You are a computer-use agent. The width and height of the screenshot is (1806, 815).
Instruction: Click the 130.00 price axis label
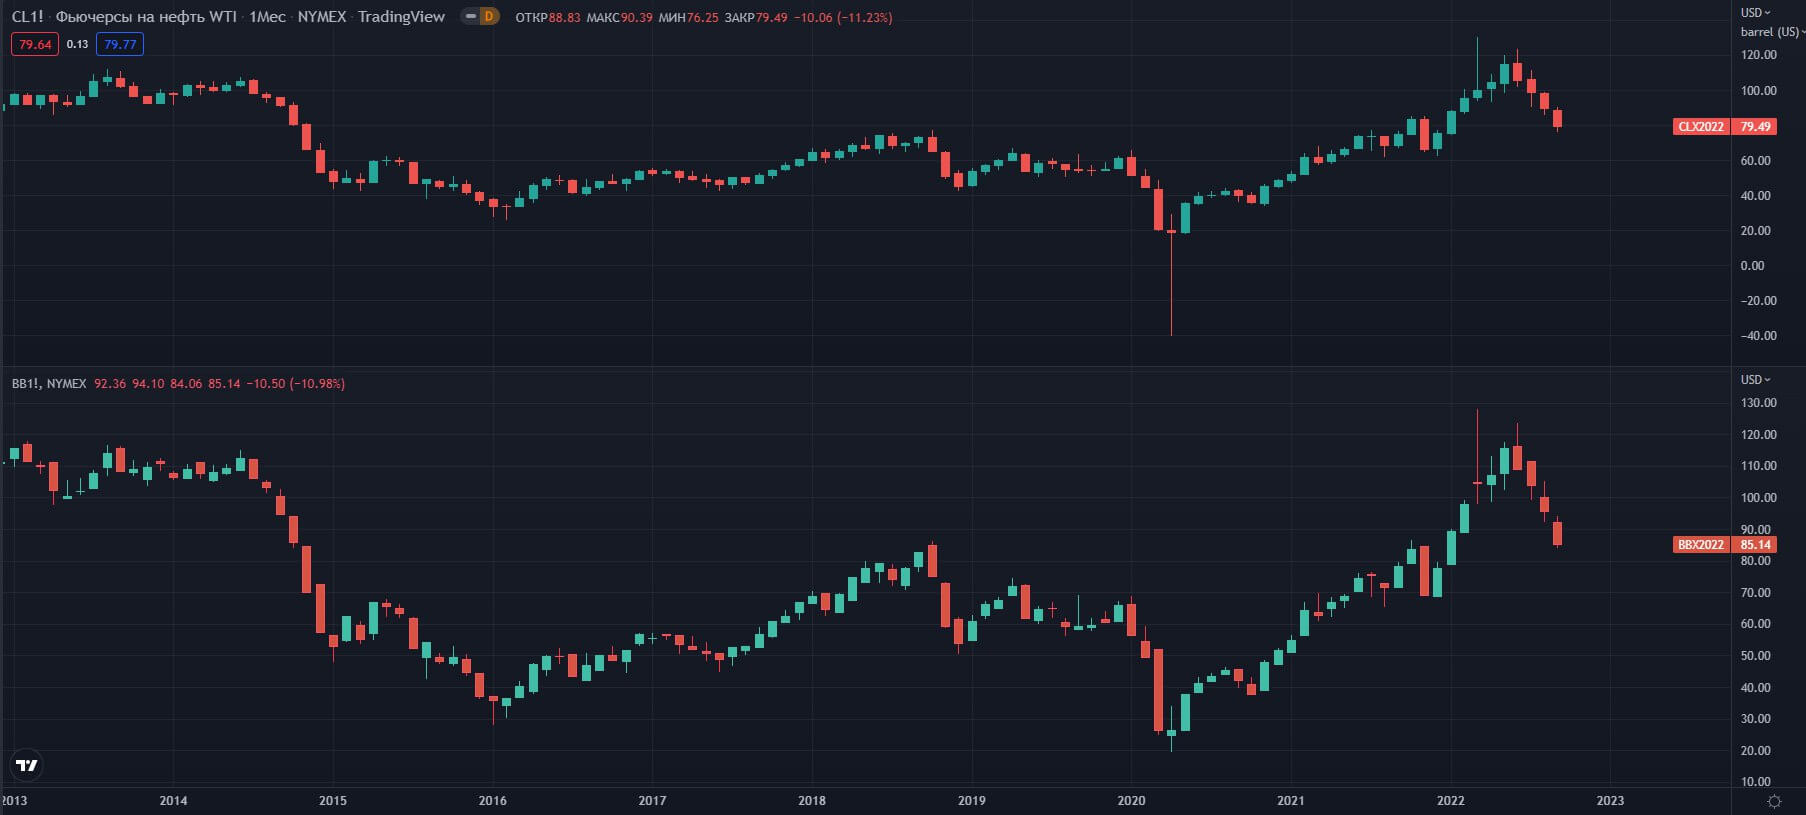click(x=1759, y=402)
